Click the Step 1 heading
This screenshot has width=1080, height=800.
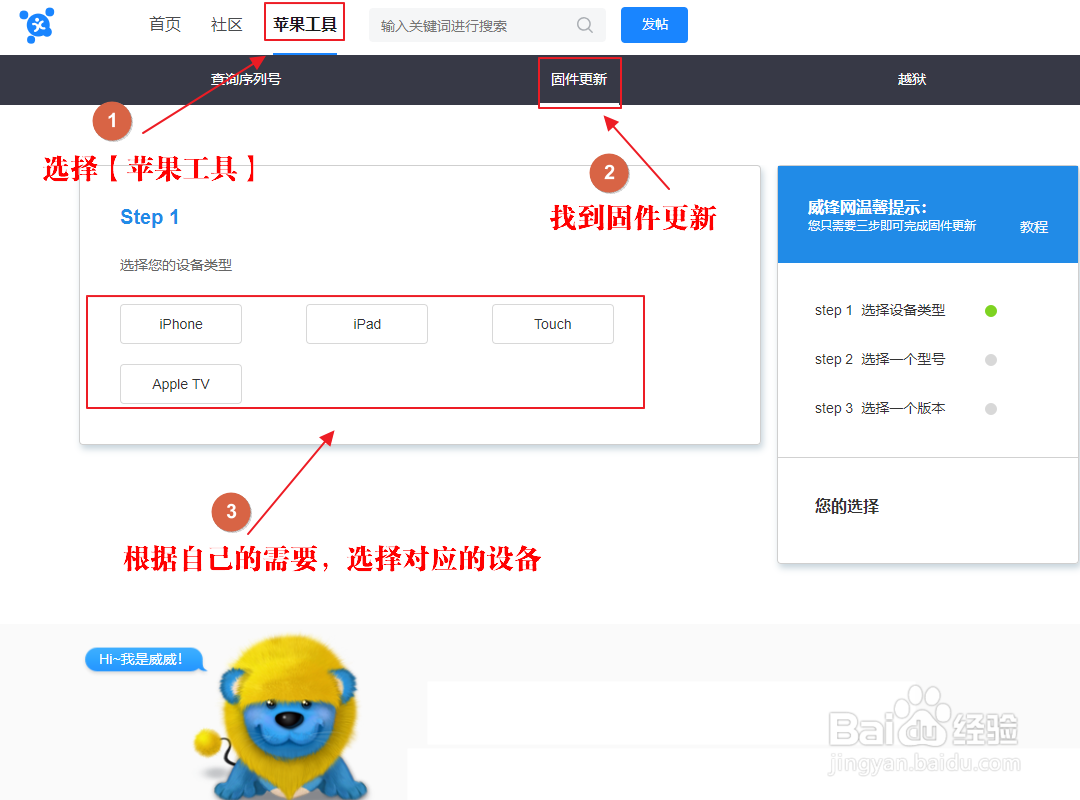coord(149,217)
